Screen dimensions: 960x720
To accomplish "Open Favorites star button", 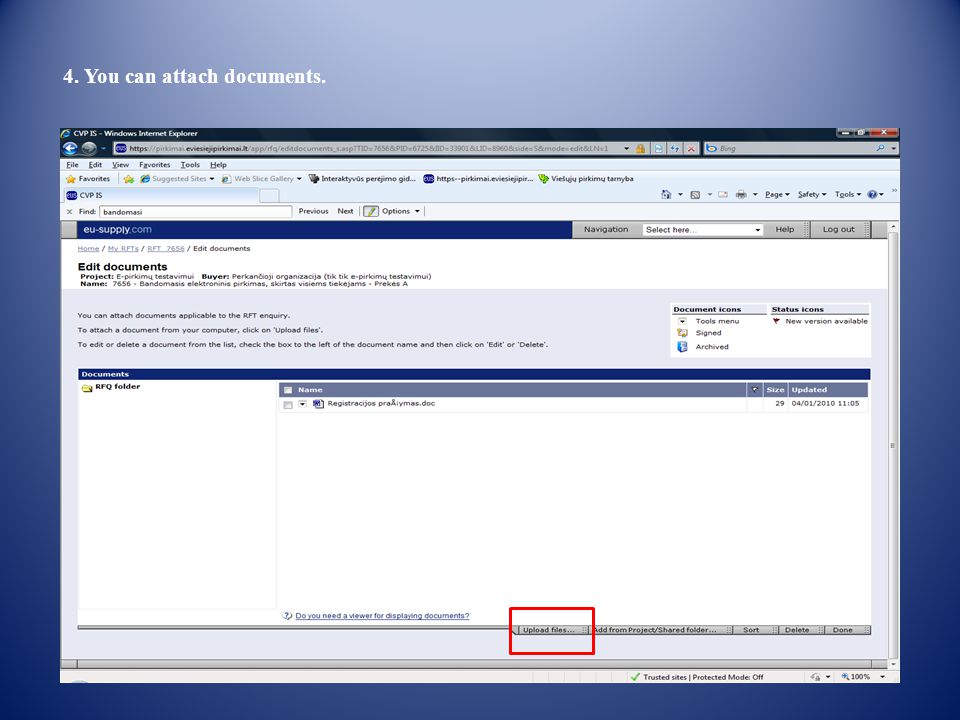I will point(88,179).
